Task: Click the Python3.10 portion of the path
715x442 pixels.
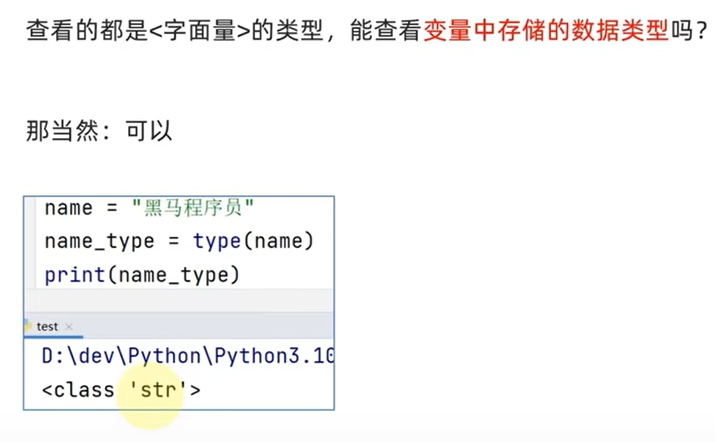Action: coord(274,356)
